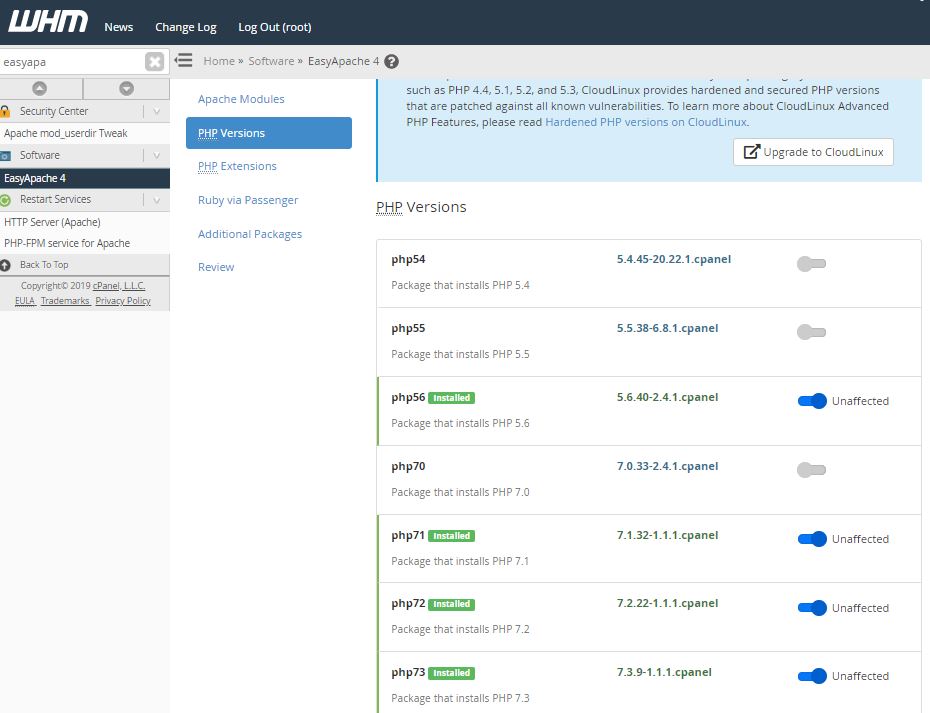Click version 7.0.33-2.4.1.cpanel

pyautogui.click(x=667, y=466)
